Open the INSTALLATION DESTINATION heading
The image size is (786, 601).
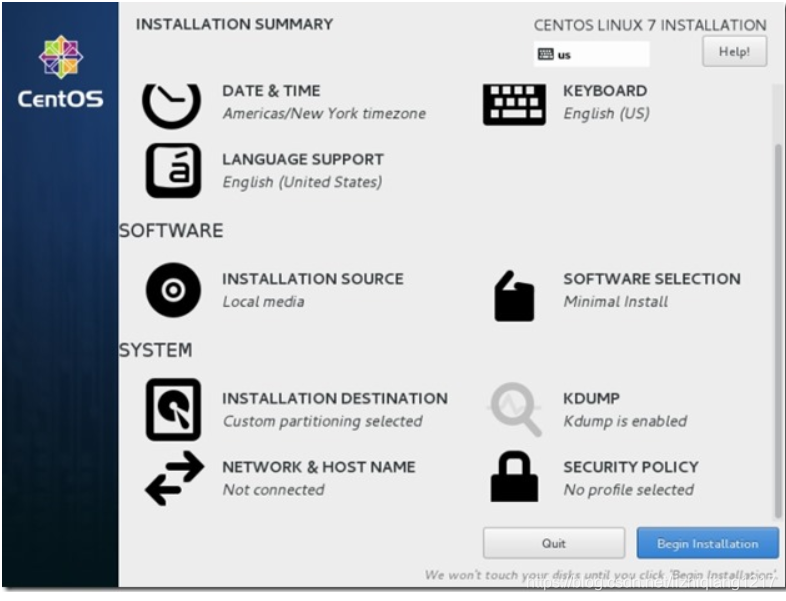335,398
